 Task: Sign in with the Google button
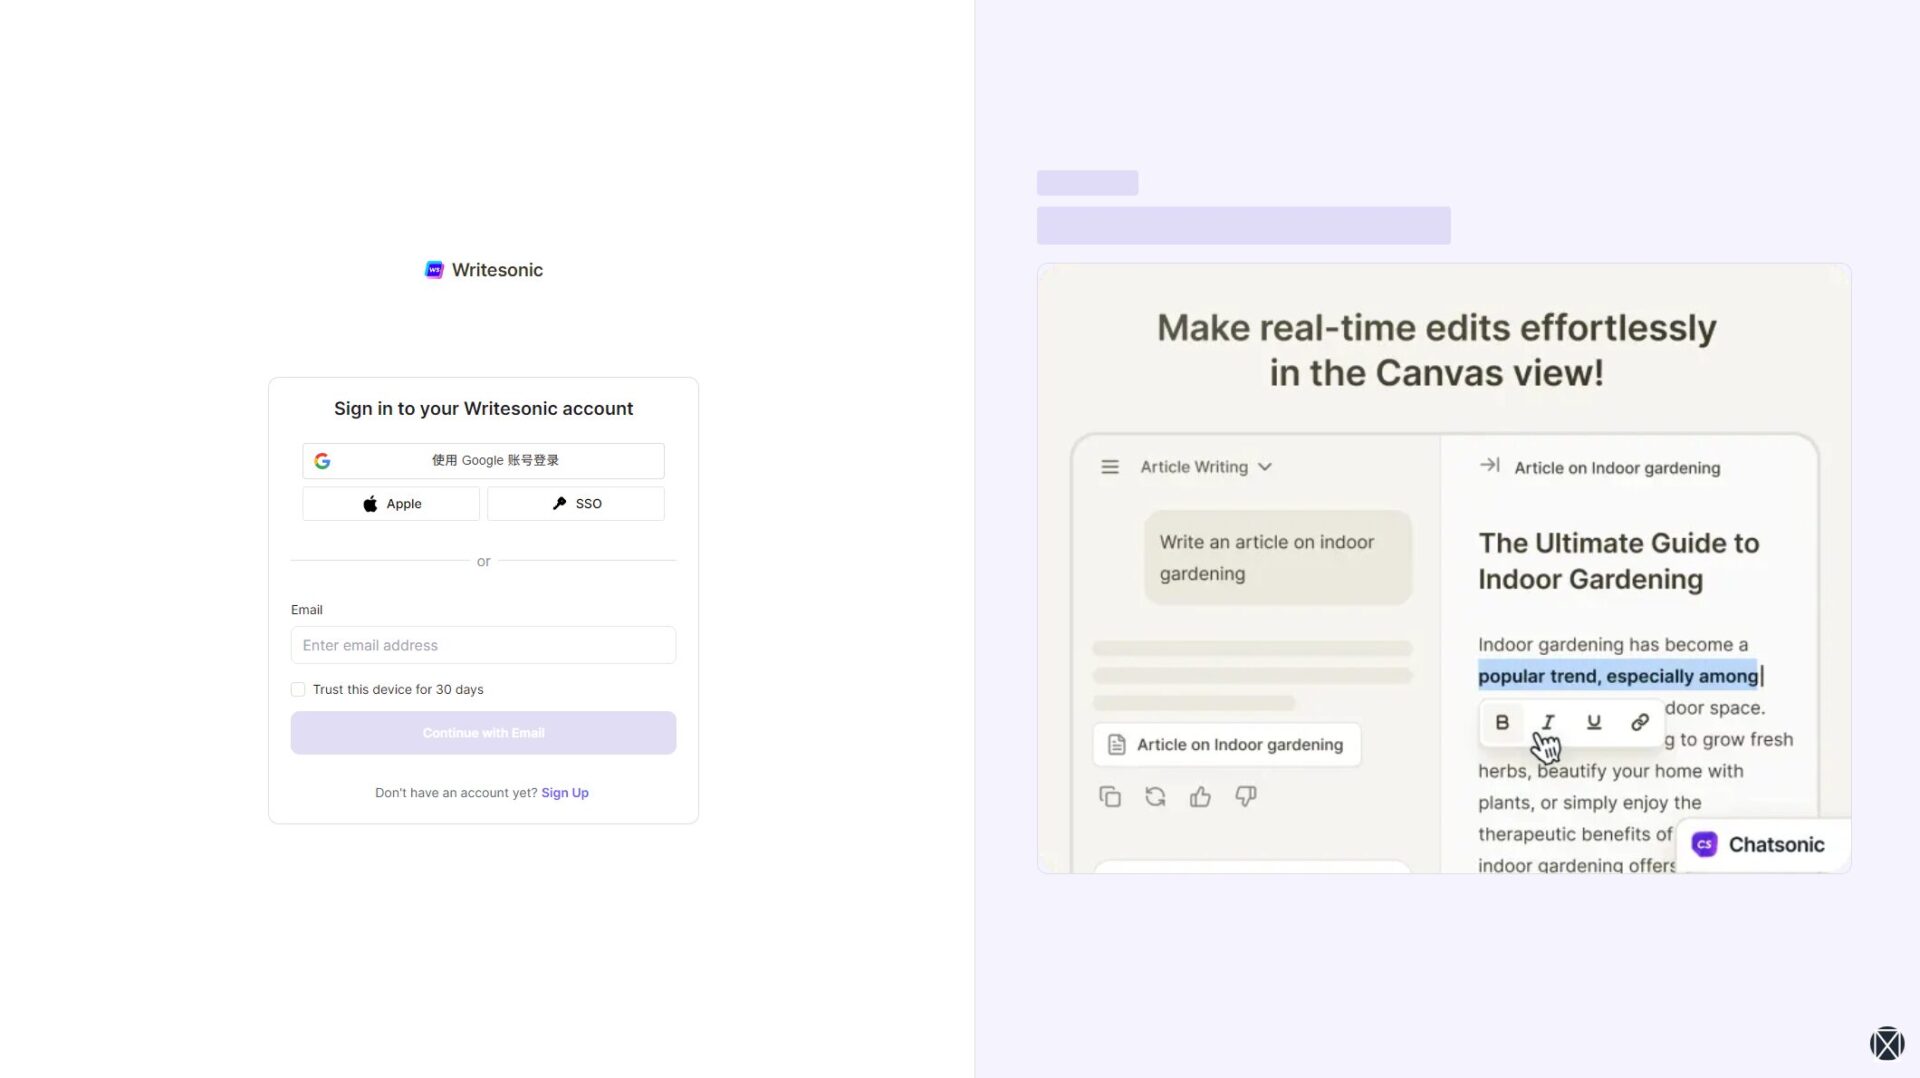tap(483, 461)
